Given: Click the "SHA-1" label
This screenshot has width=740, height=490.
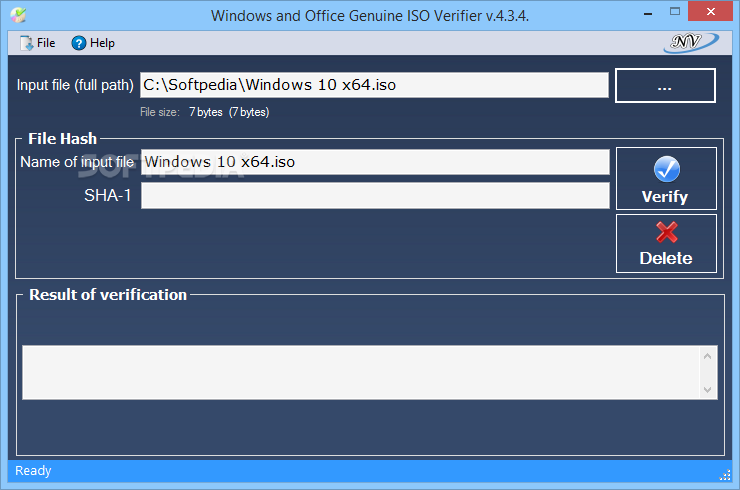Looking at the screenshot, I should pos(108,195).
